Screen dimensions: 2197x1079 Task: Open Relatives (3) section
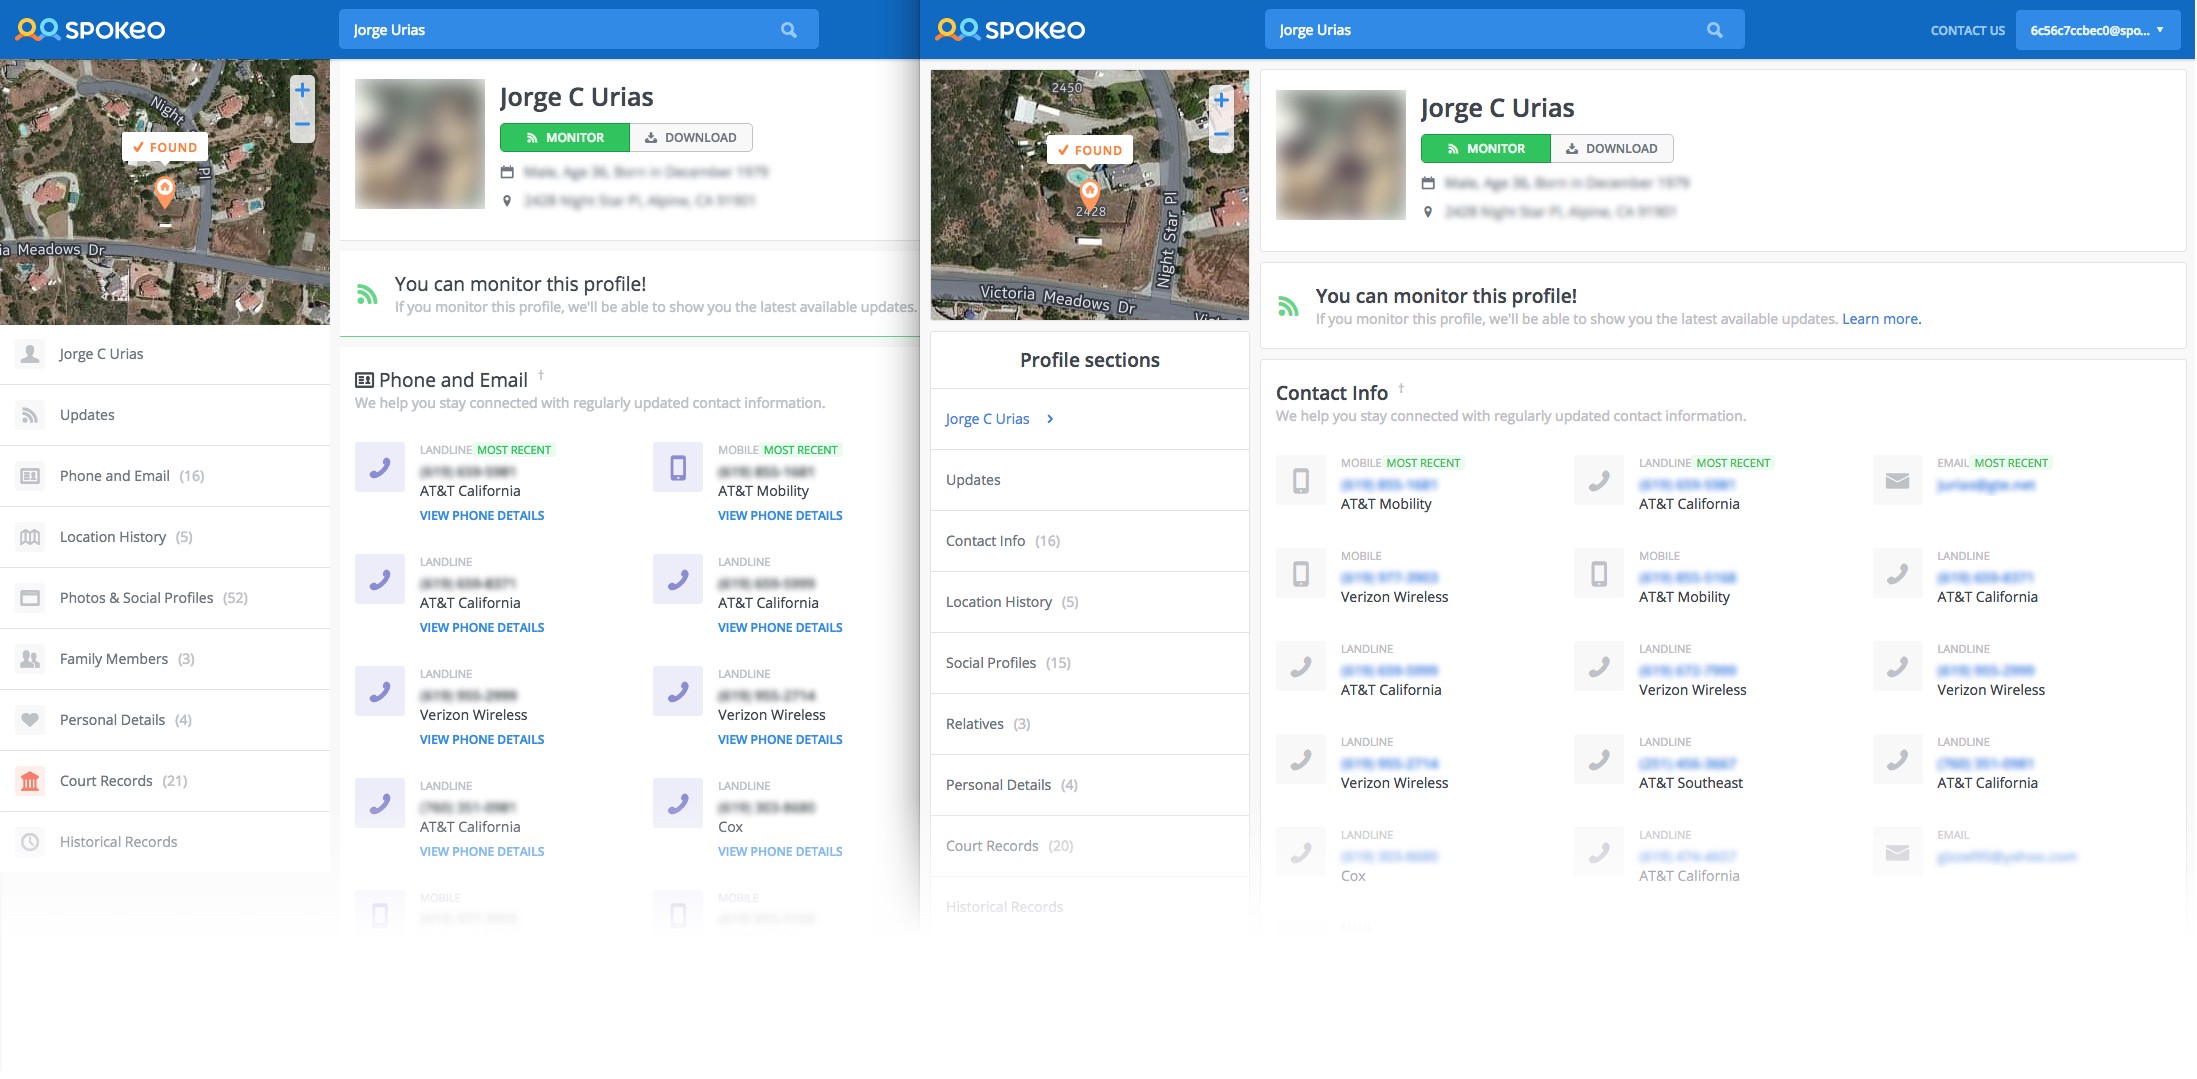(1089, 724)
